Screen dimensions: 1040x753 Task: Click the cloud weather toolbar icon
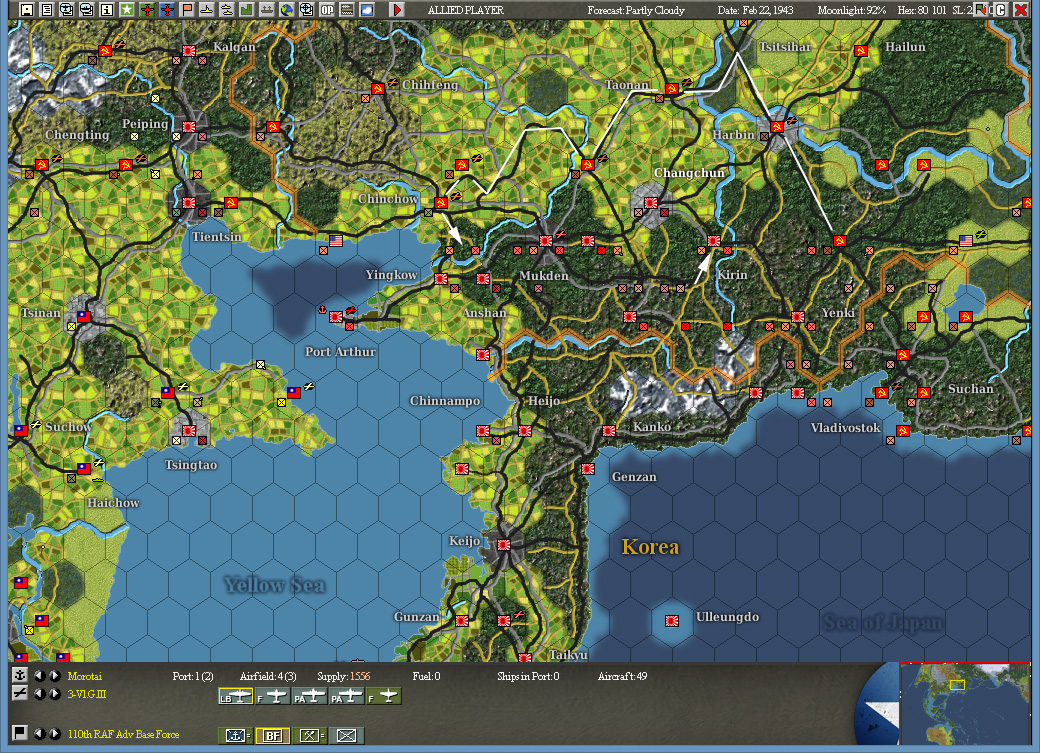[x=367, y=10]
